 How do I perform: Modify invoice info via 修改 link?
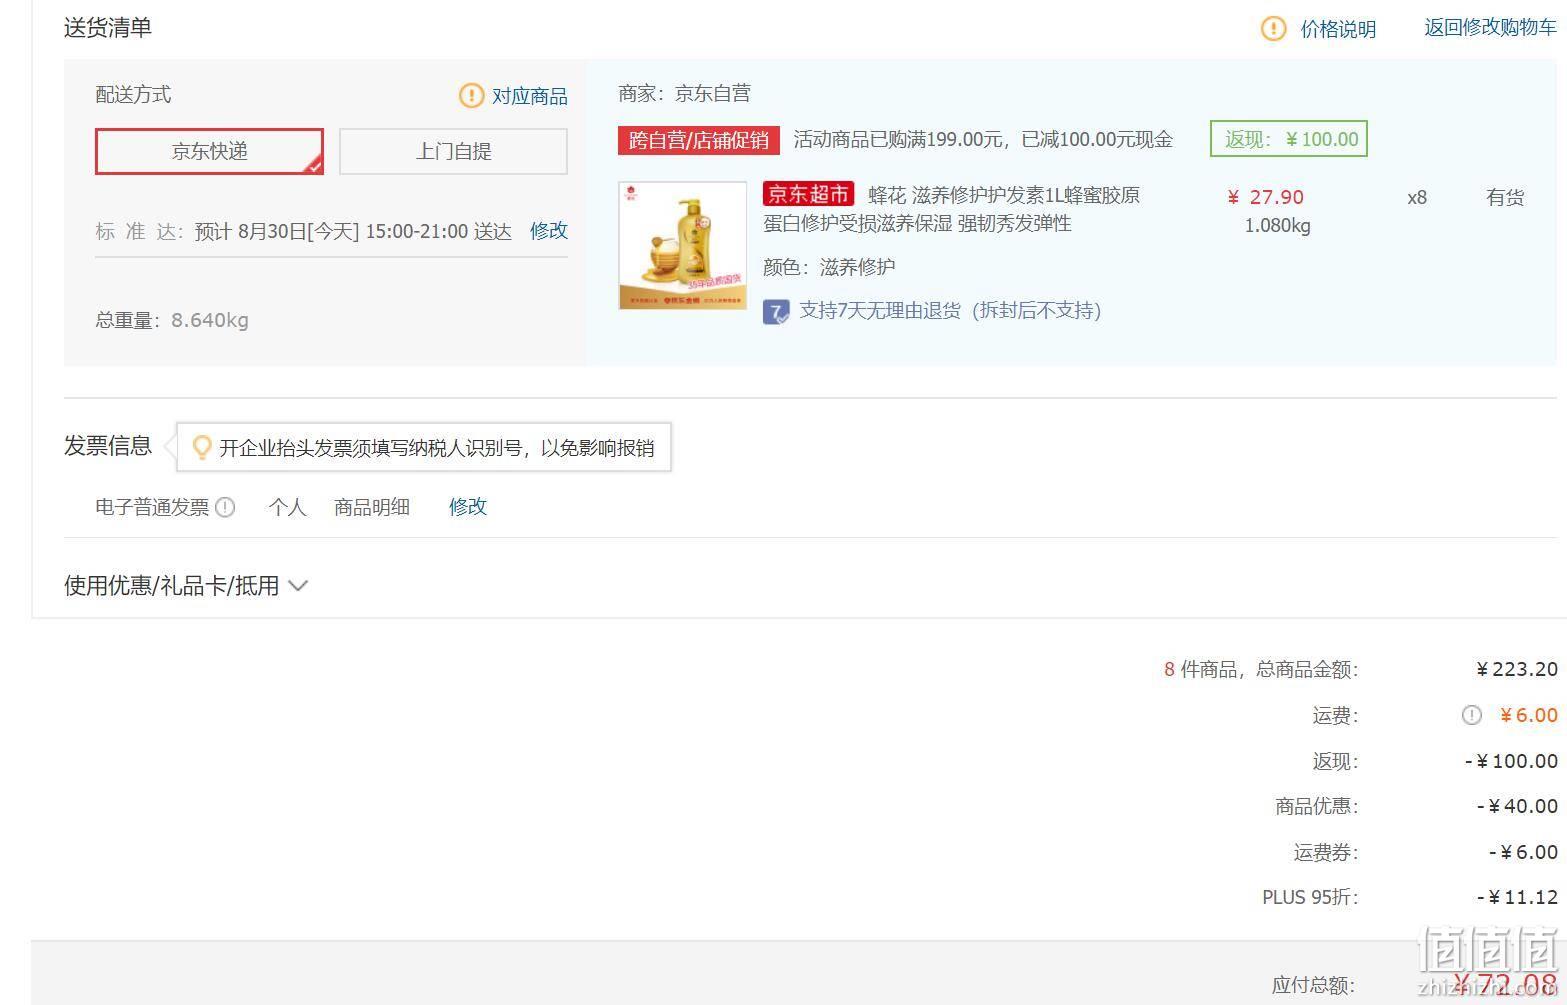click(468, 506)
